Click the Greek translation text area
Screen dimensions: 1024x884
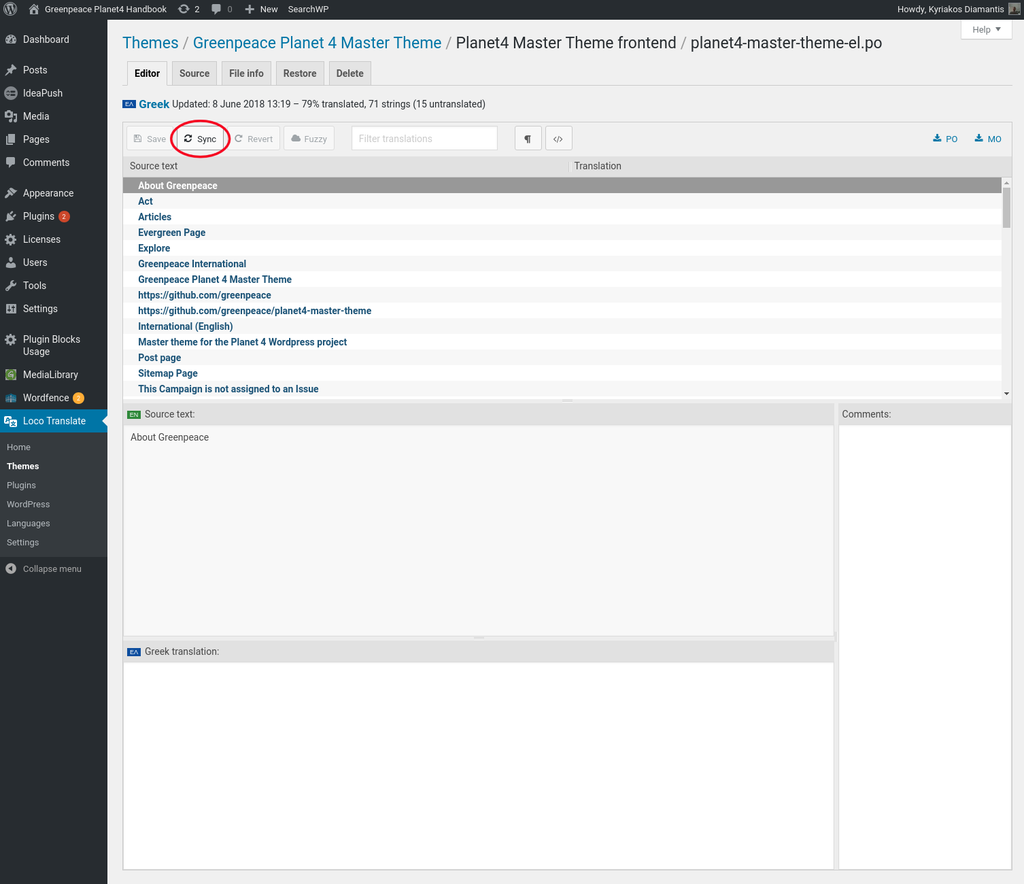pos(478,765)
